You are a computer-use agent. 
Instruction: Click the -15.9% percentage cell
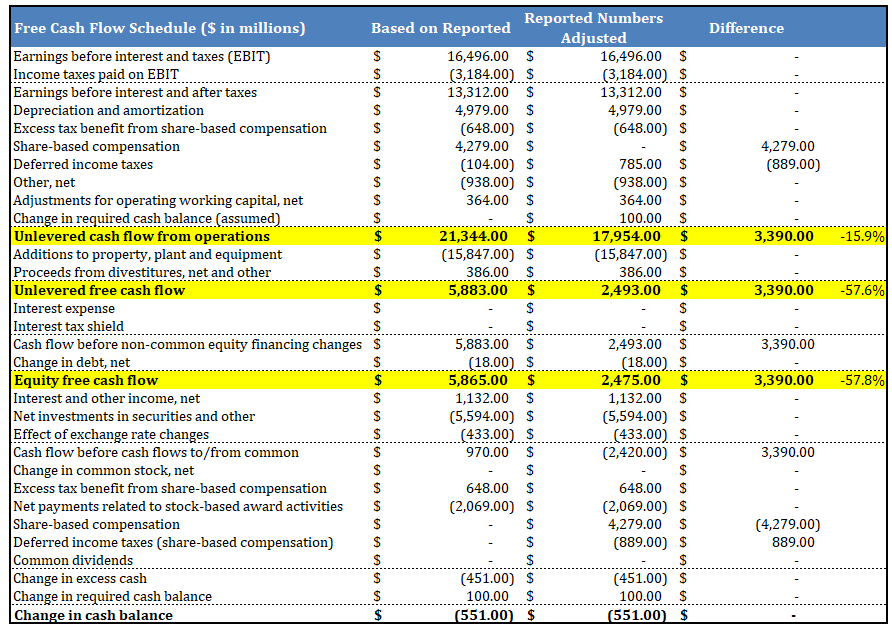click(863, 237)
